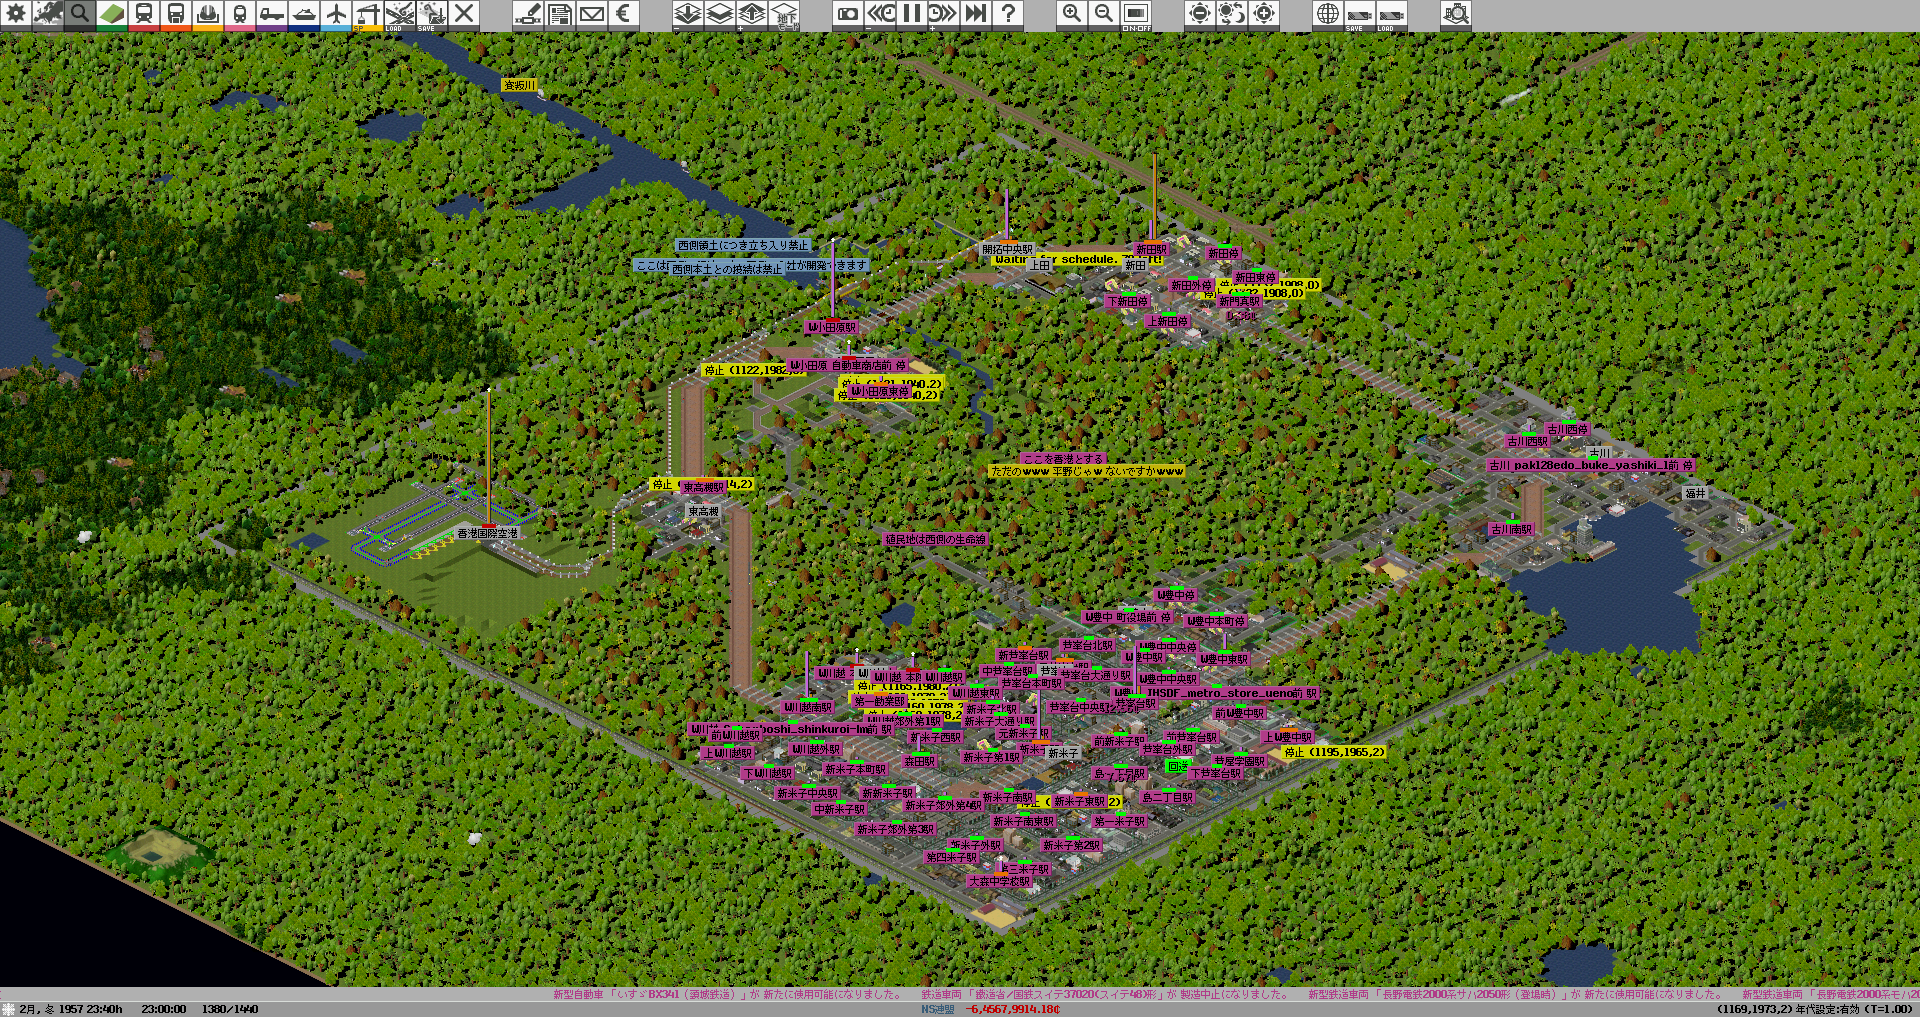
Task: Open the ship and harbour tools
Action: (x=304, y=14)
